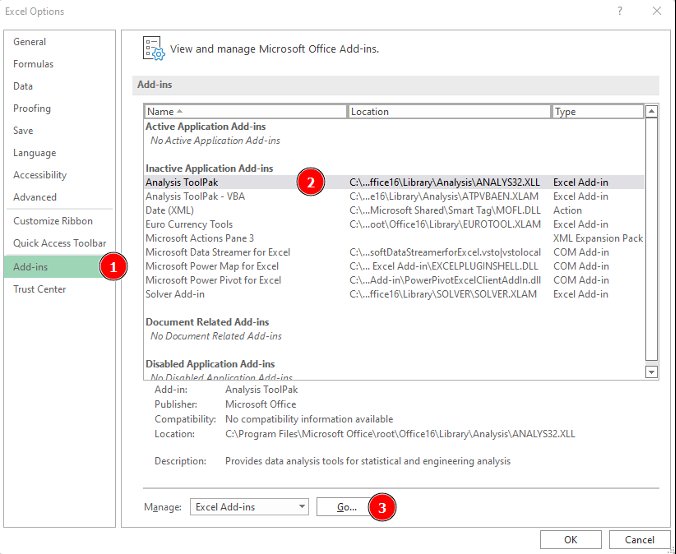Sort add-ins by Name column header

click(x=245, y=112)
